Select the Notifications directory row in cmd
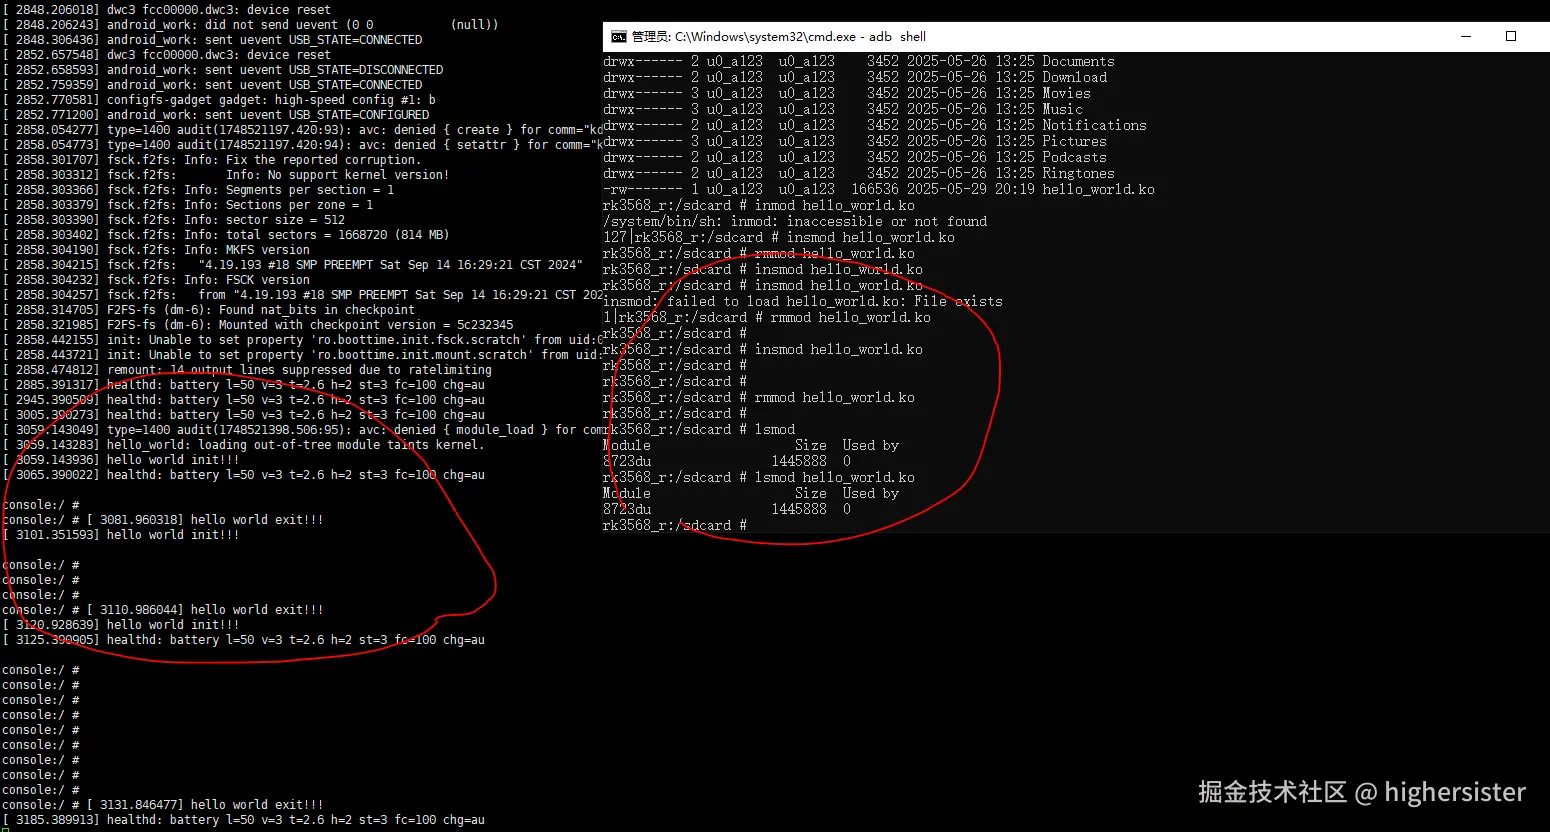 point(875,125)
